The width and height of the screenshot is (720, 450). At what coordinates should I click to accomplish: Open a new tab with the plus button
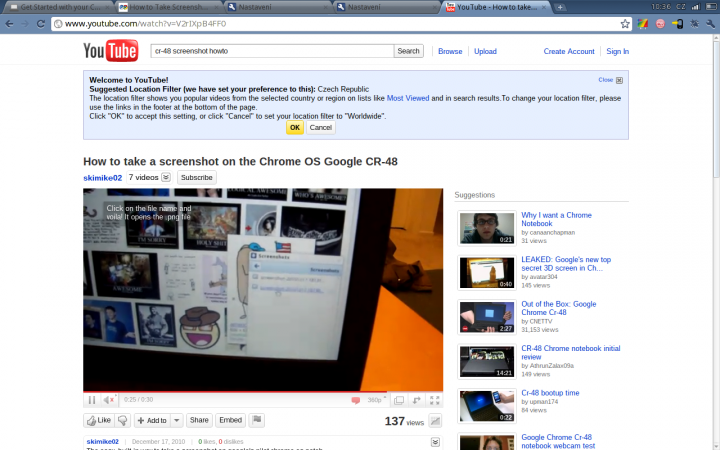click(560, 7)
